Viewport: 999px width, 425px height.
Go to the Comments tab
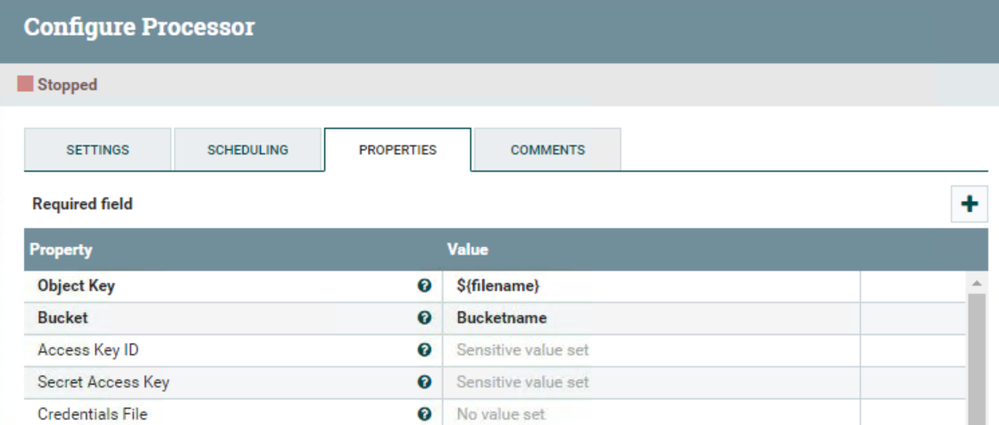pyautogui.click(x=548, y=150)
